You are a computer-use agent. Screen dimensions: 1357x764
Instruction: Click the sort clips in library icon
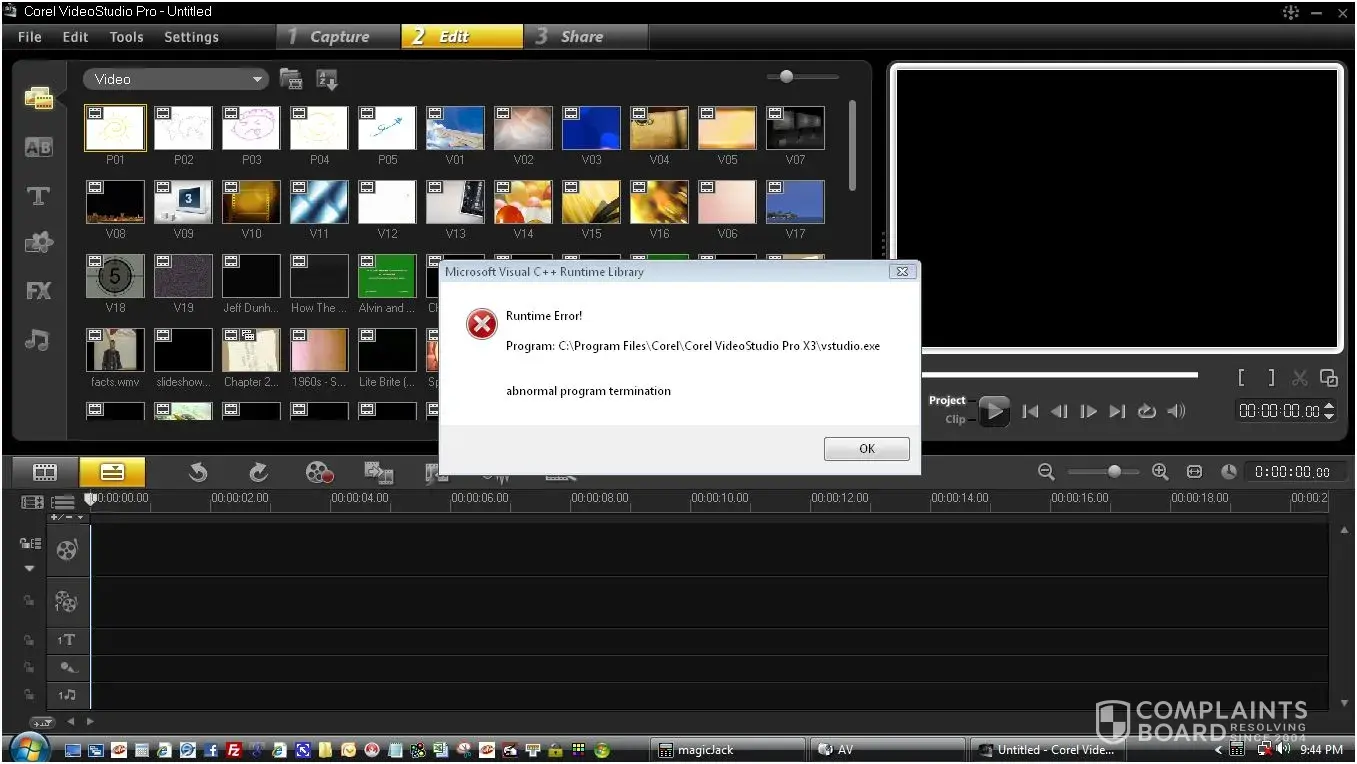point(327,79)
